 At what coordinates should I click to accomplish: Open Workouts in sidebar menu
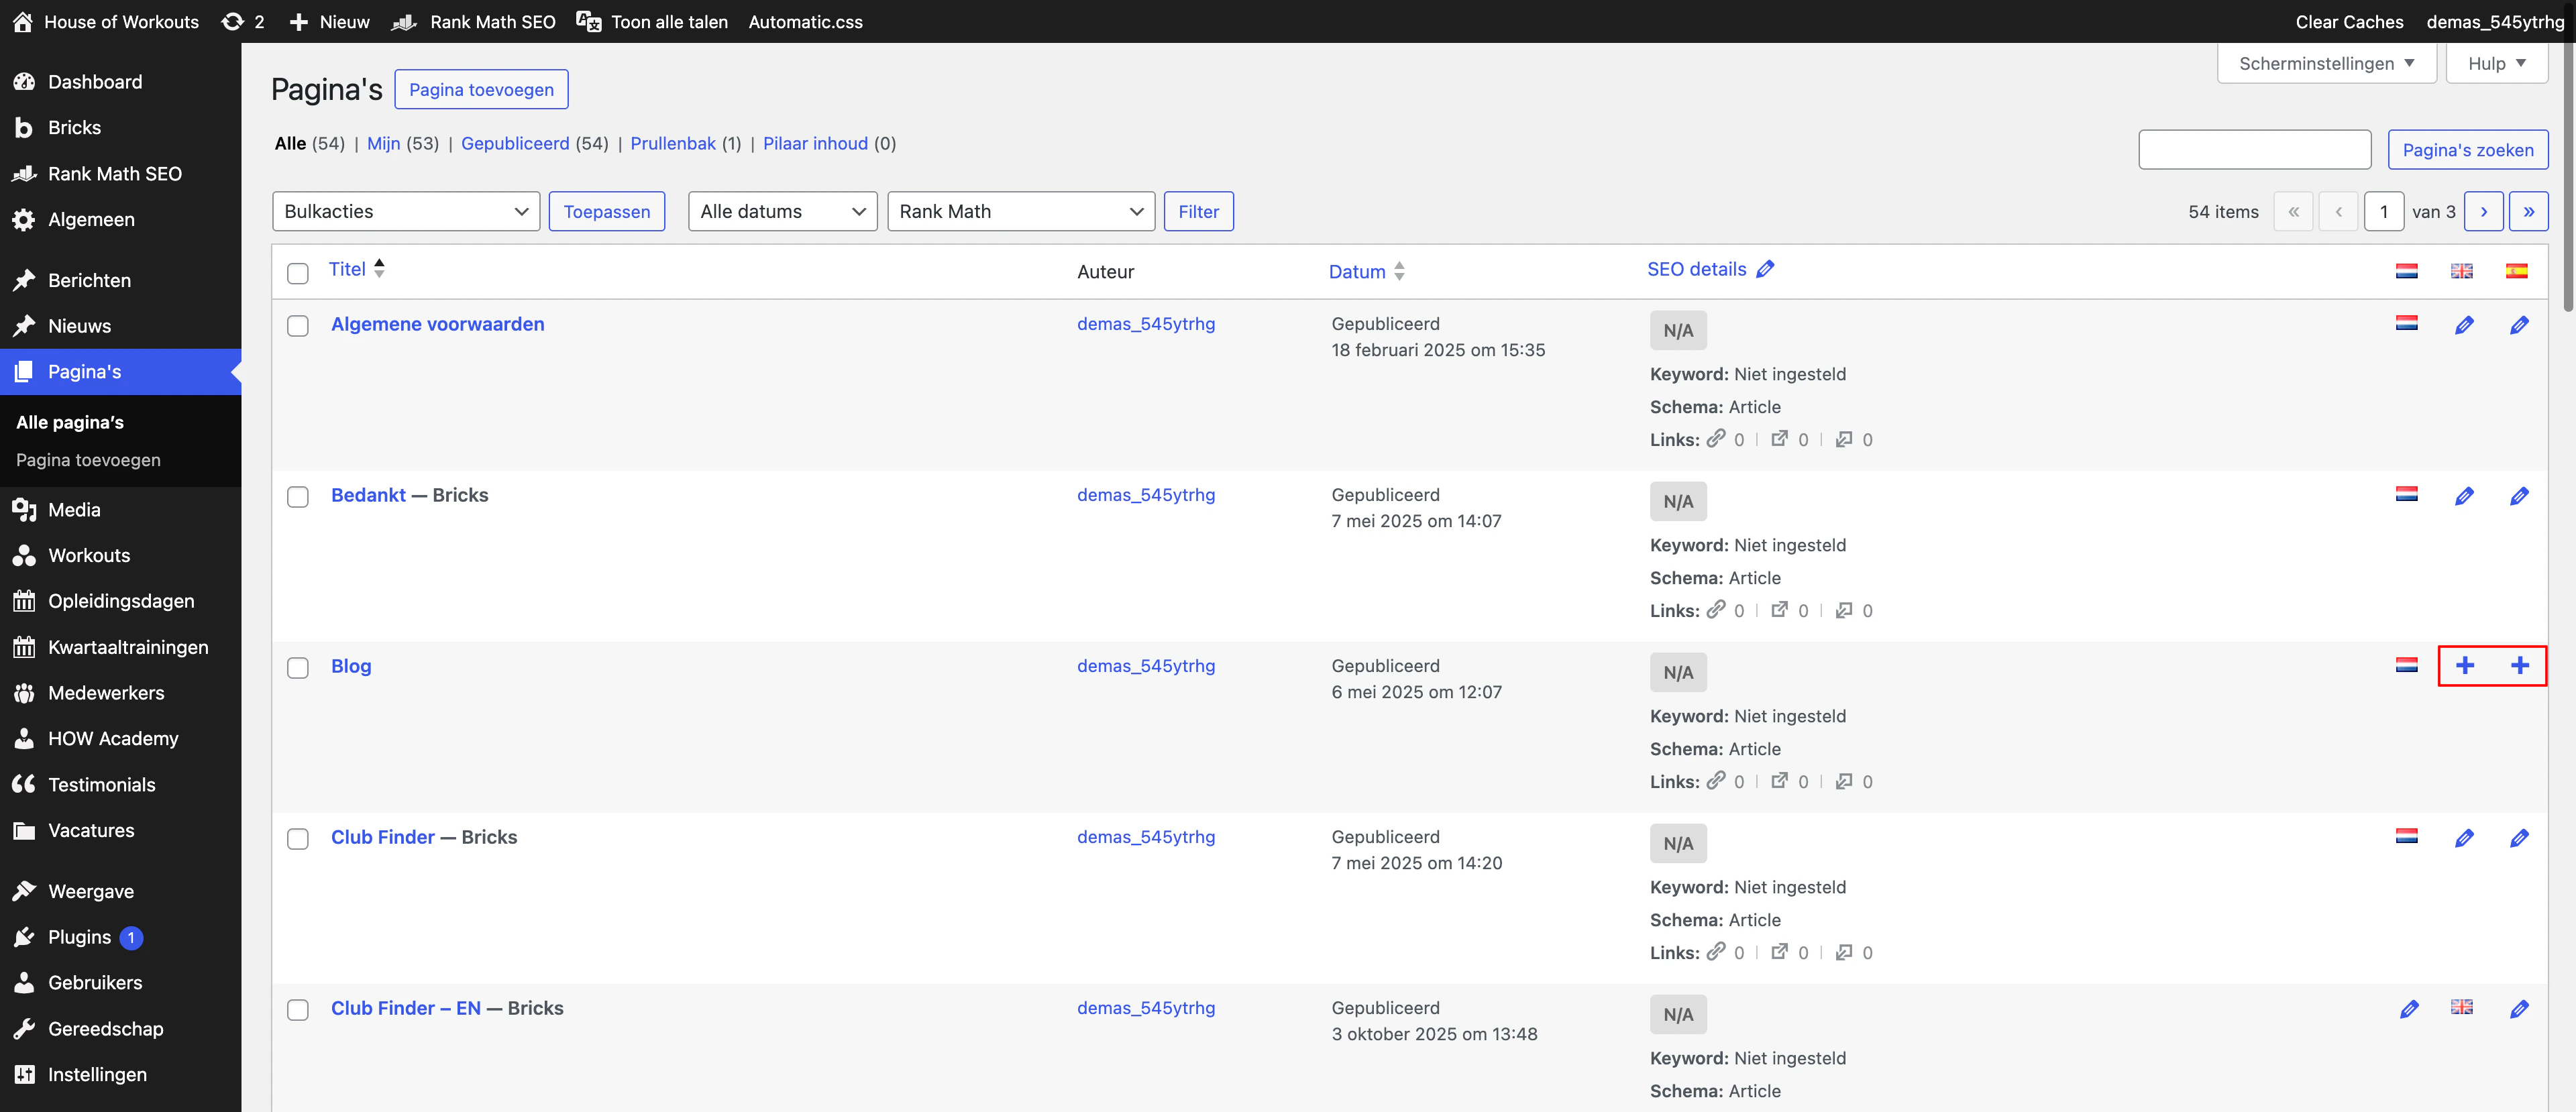pyautogui.click(x=89, y=555)
